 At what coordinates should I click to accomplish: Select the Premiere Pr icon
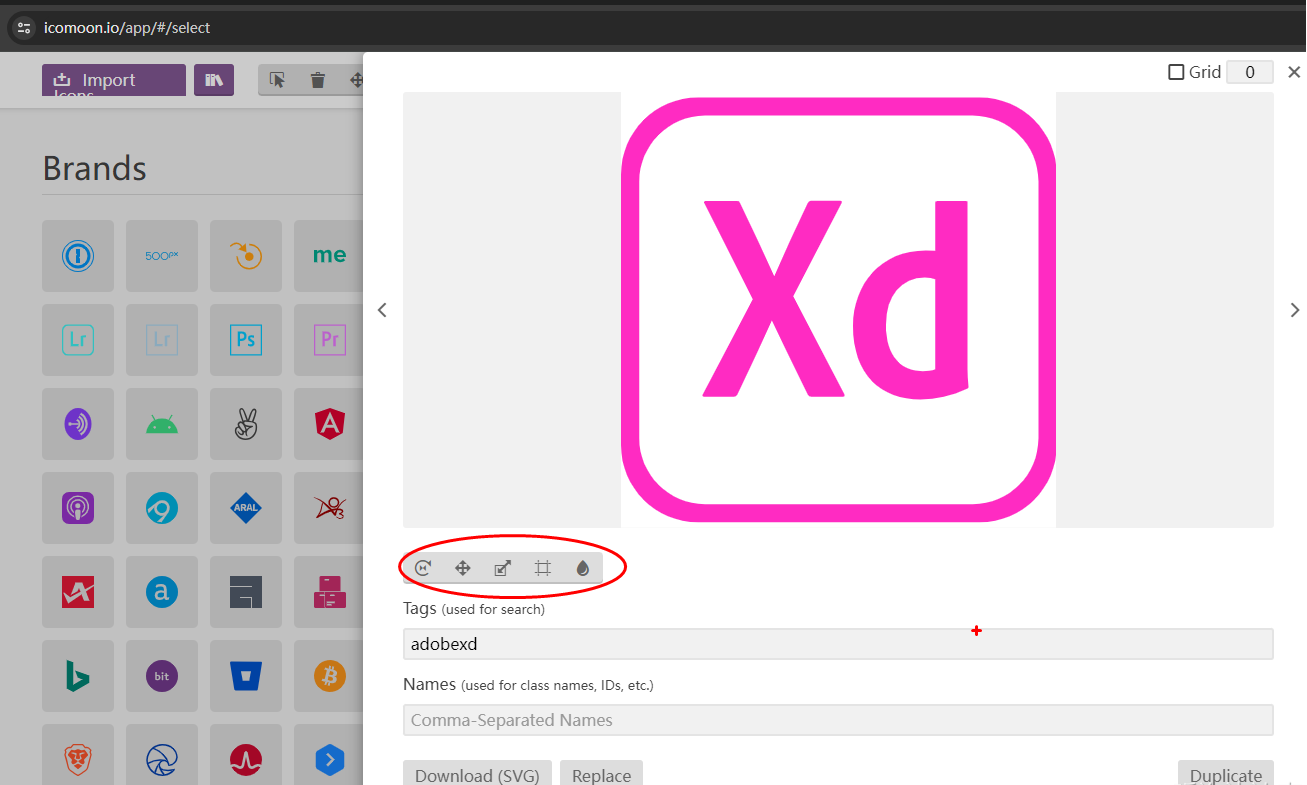pyautogui.click(x=330, y=340)
